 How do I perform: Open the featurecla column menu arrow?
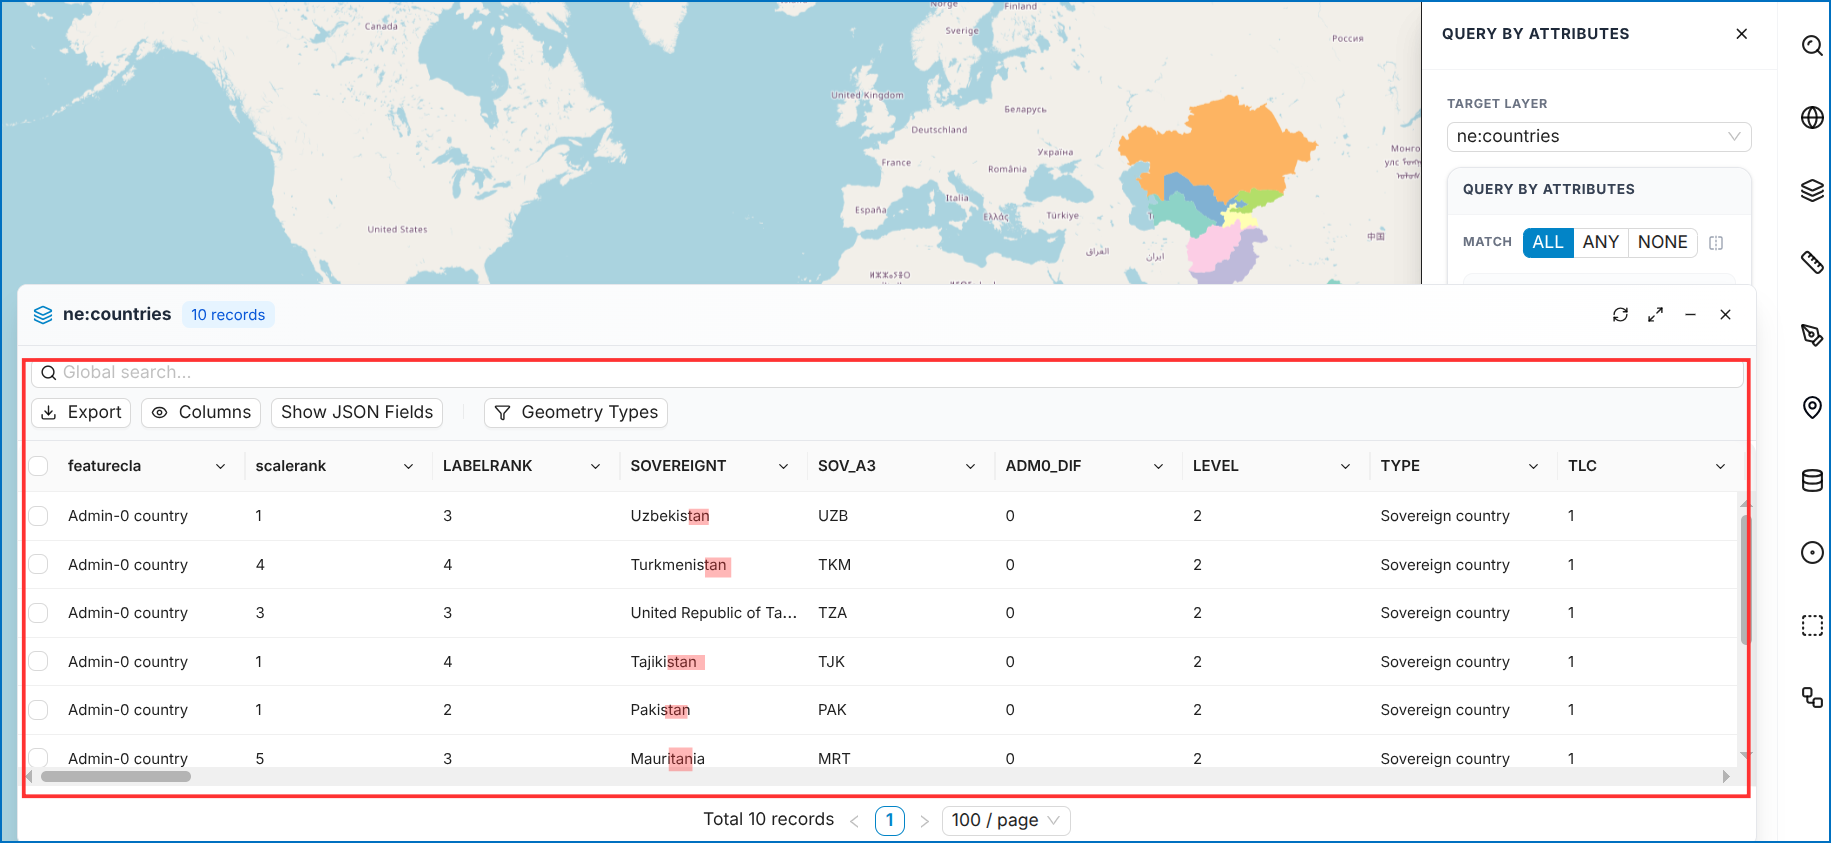220,467
